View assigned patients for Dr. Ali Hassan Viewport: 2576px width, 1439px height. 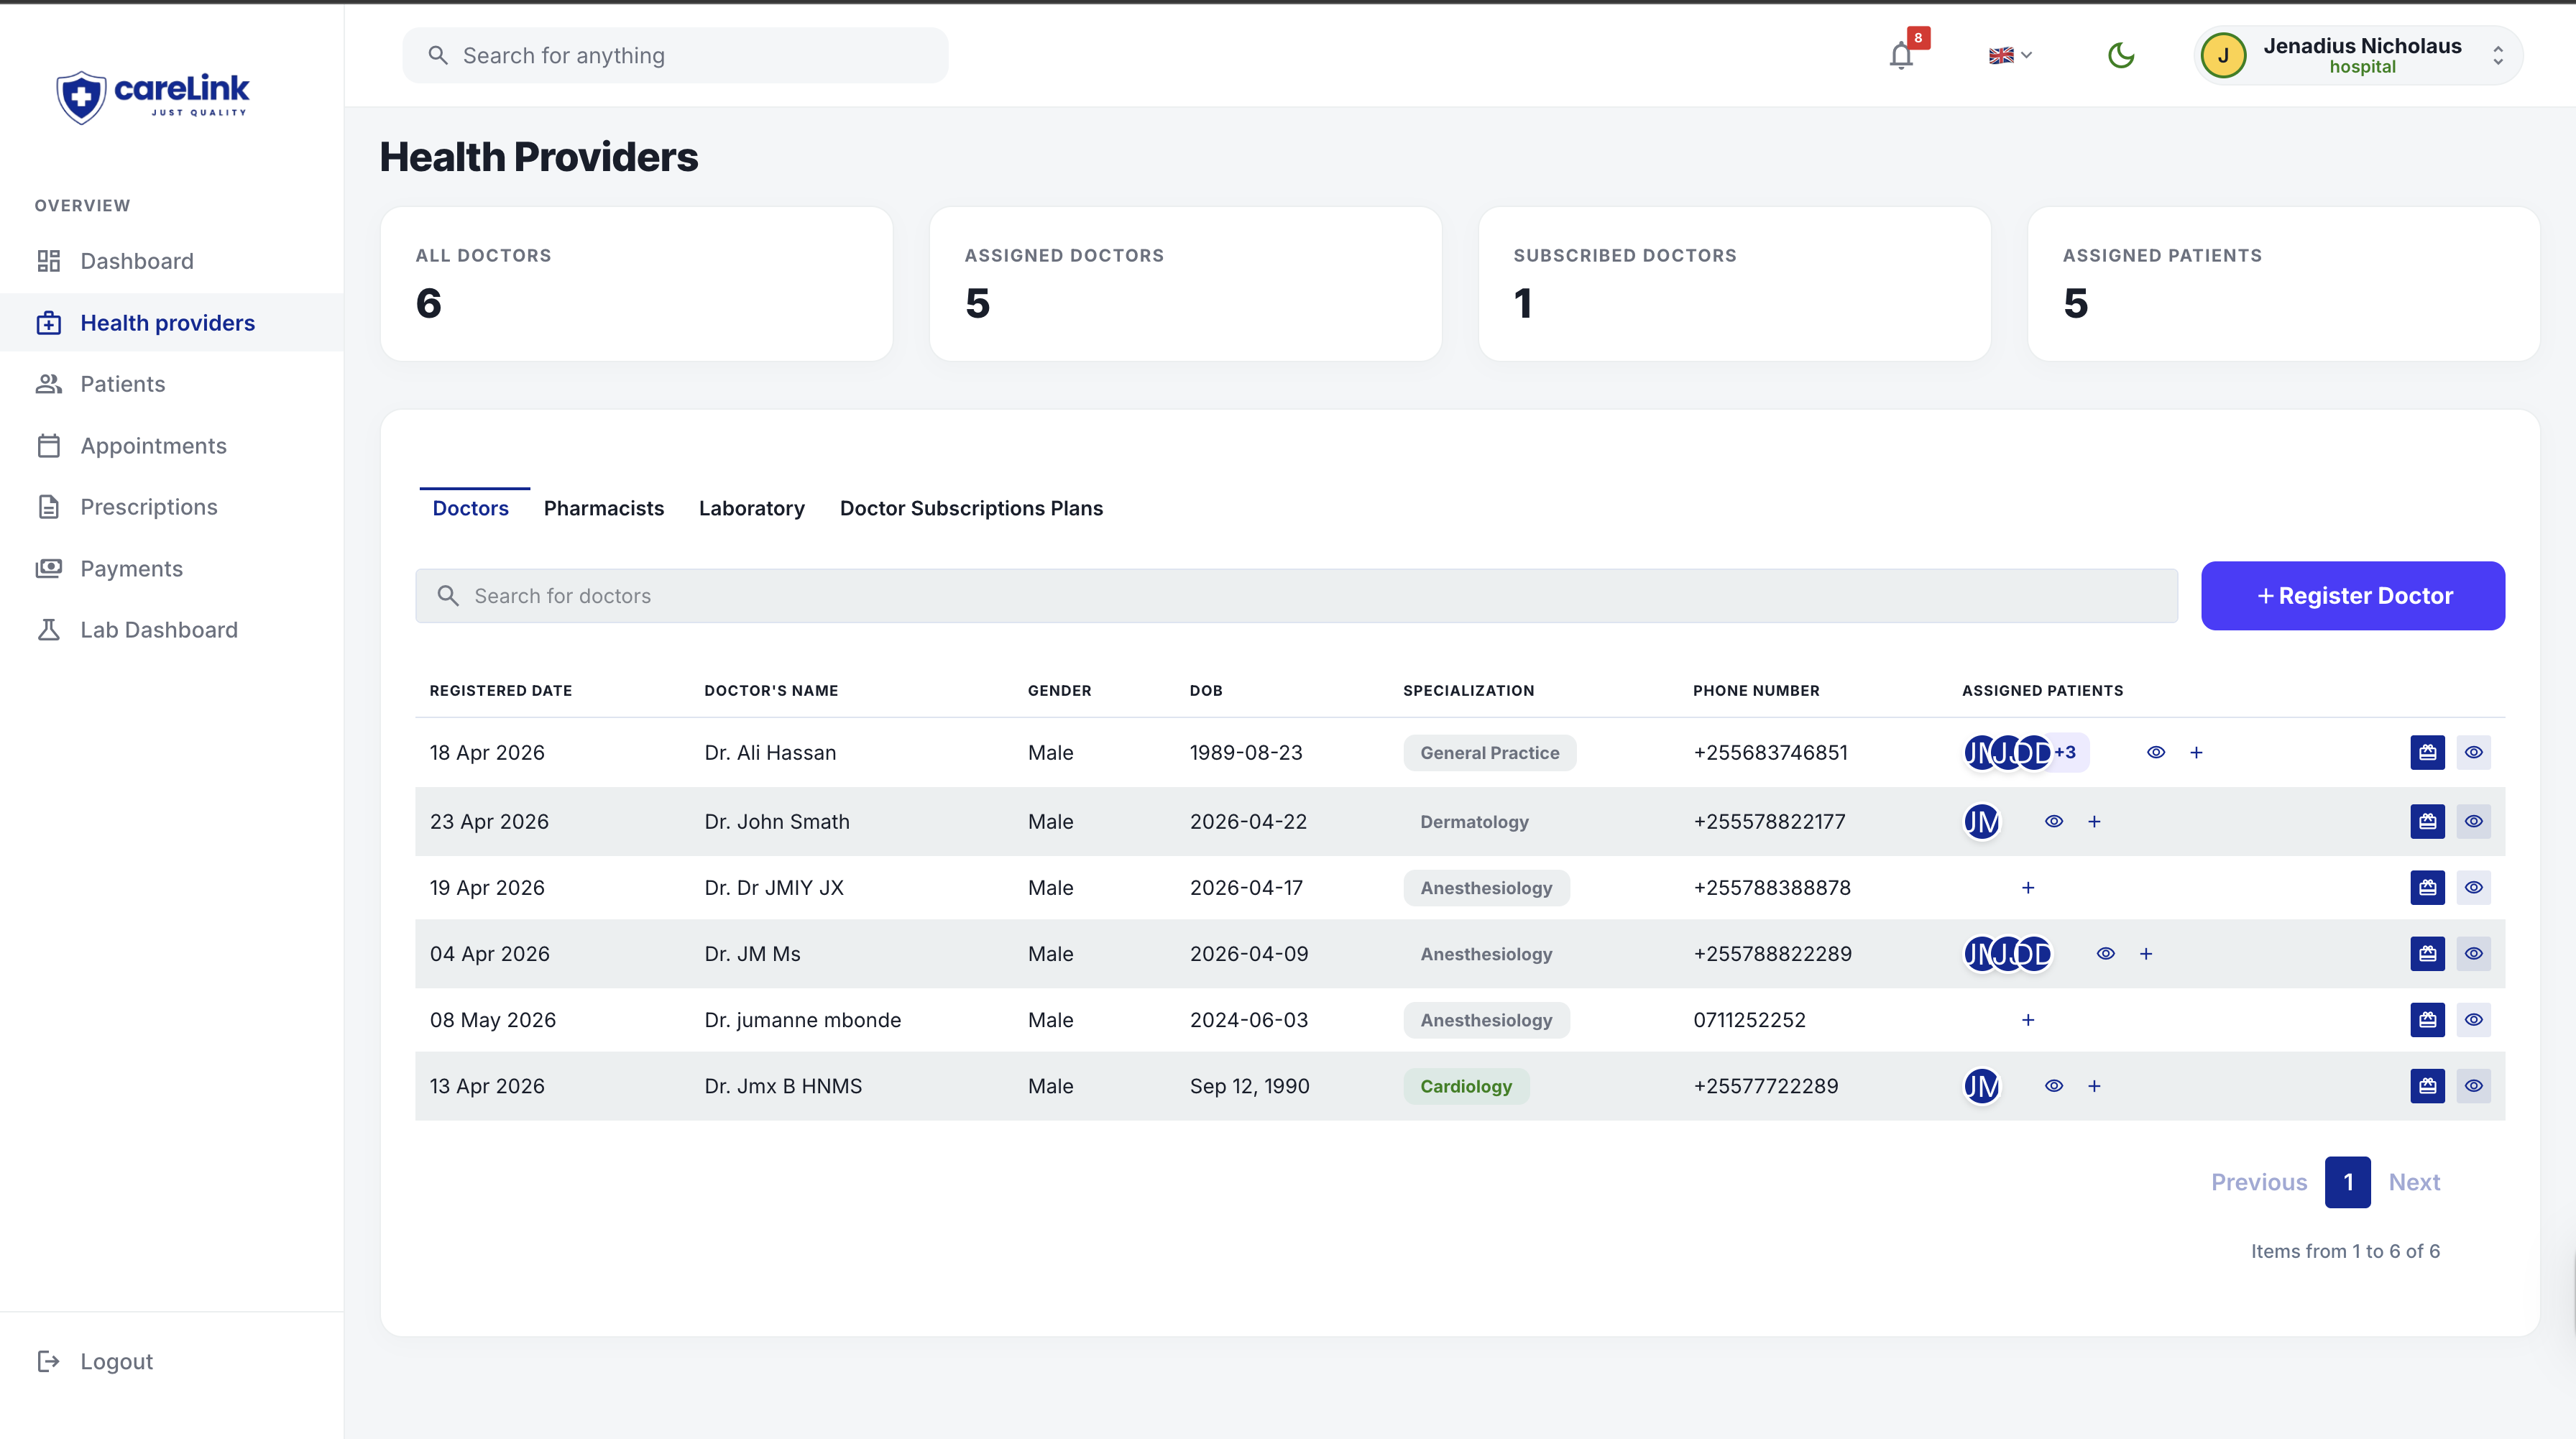click(2156, 752)
